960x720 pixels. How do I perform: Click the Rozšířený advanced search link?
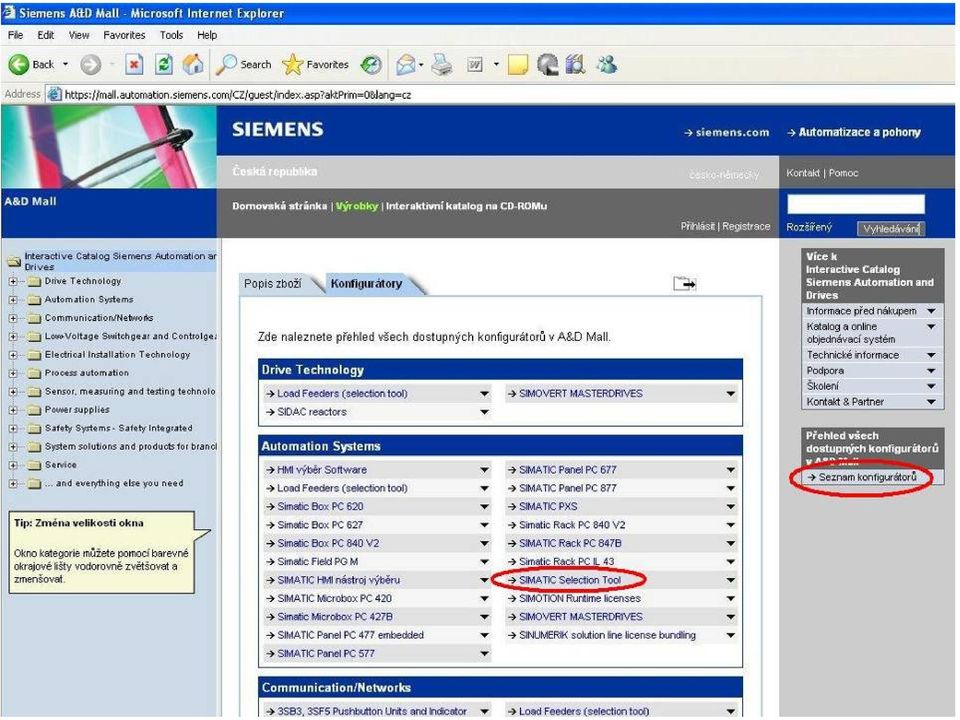[x=809, y=227]
